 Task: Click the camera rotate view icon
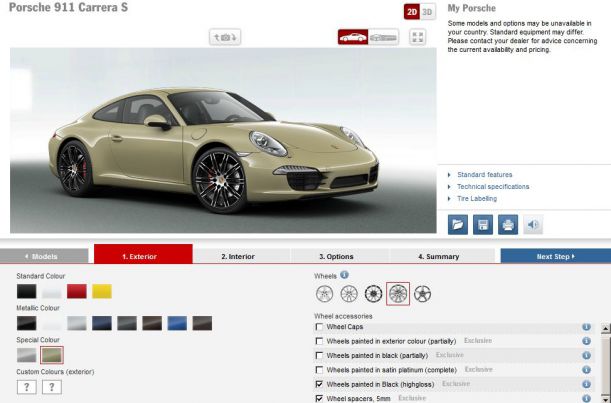[x=225, y=37]
